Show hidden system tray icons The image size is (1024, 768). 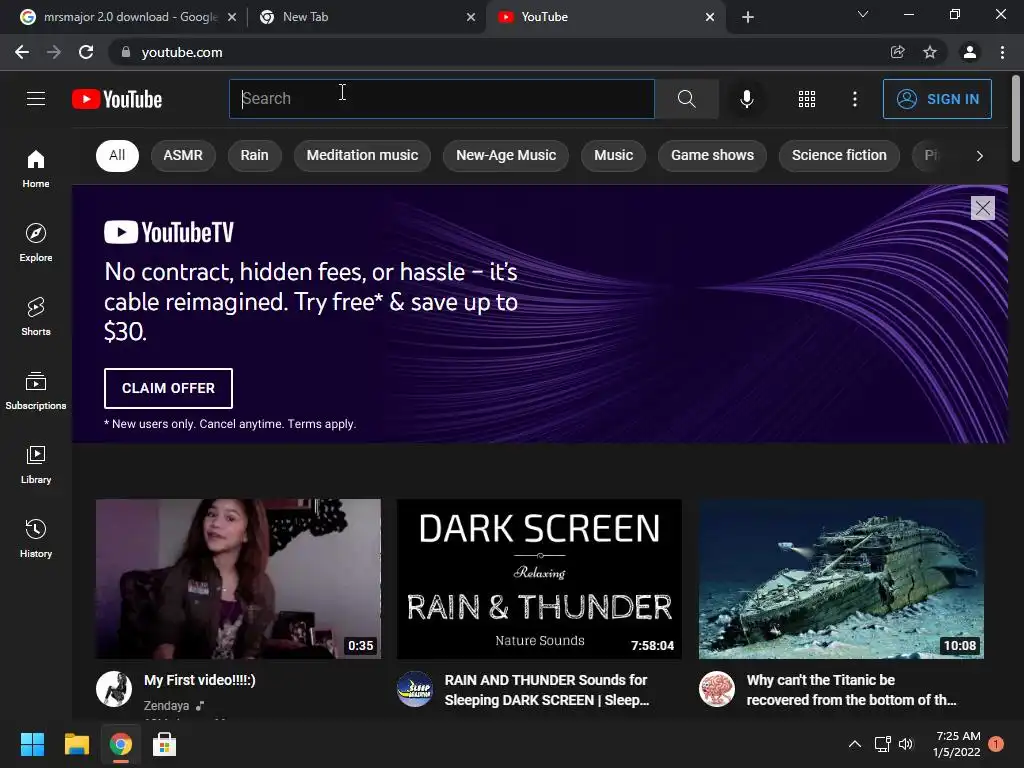tap(854, 744)
